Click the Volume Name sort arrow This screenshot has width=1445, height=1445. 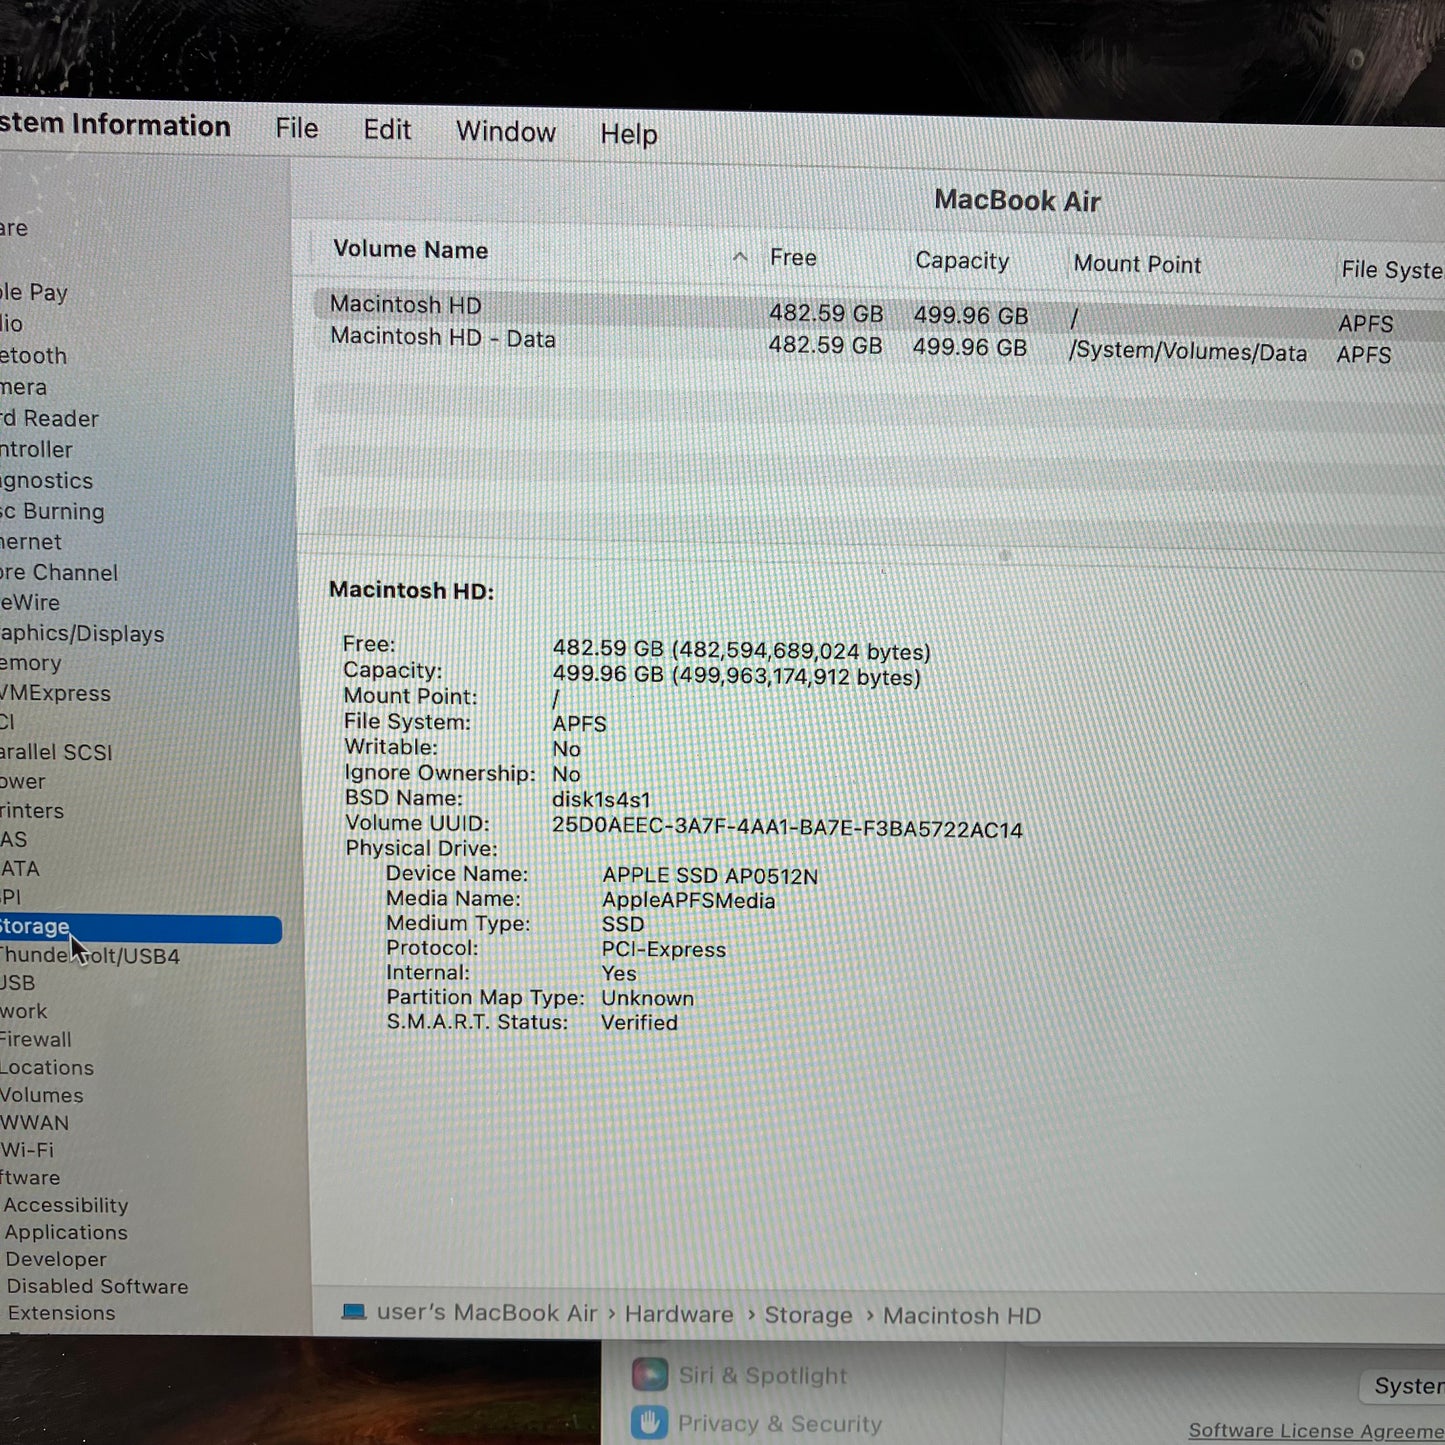tap(740, 257)
